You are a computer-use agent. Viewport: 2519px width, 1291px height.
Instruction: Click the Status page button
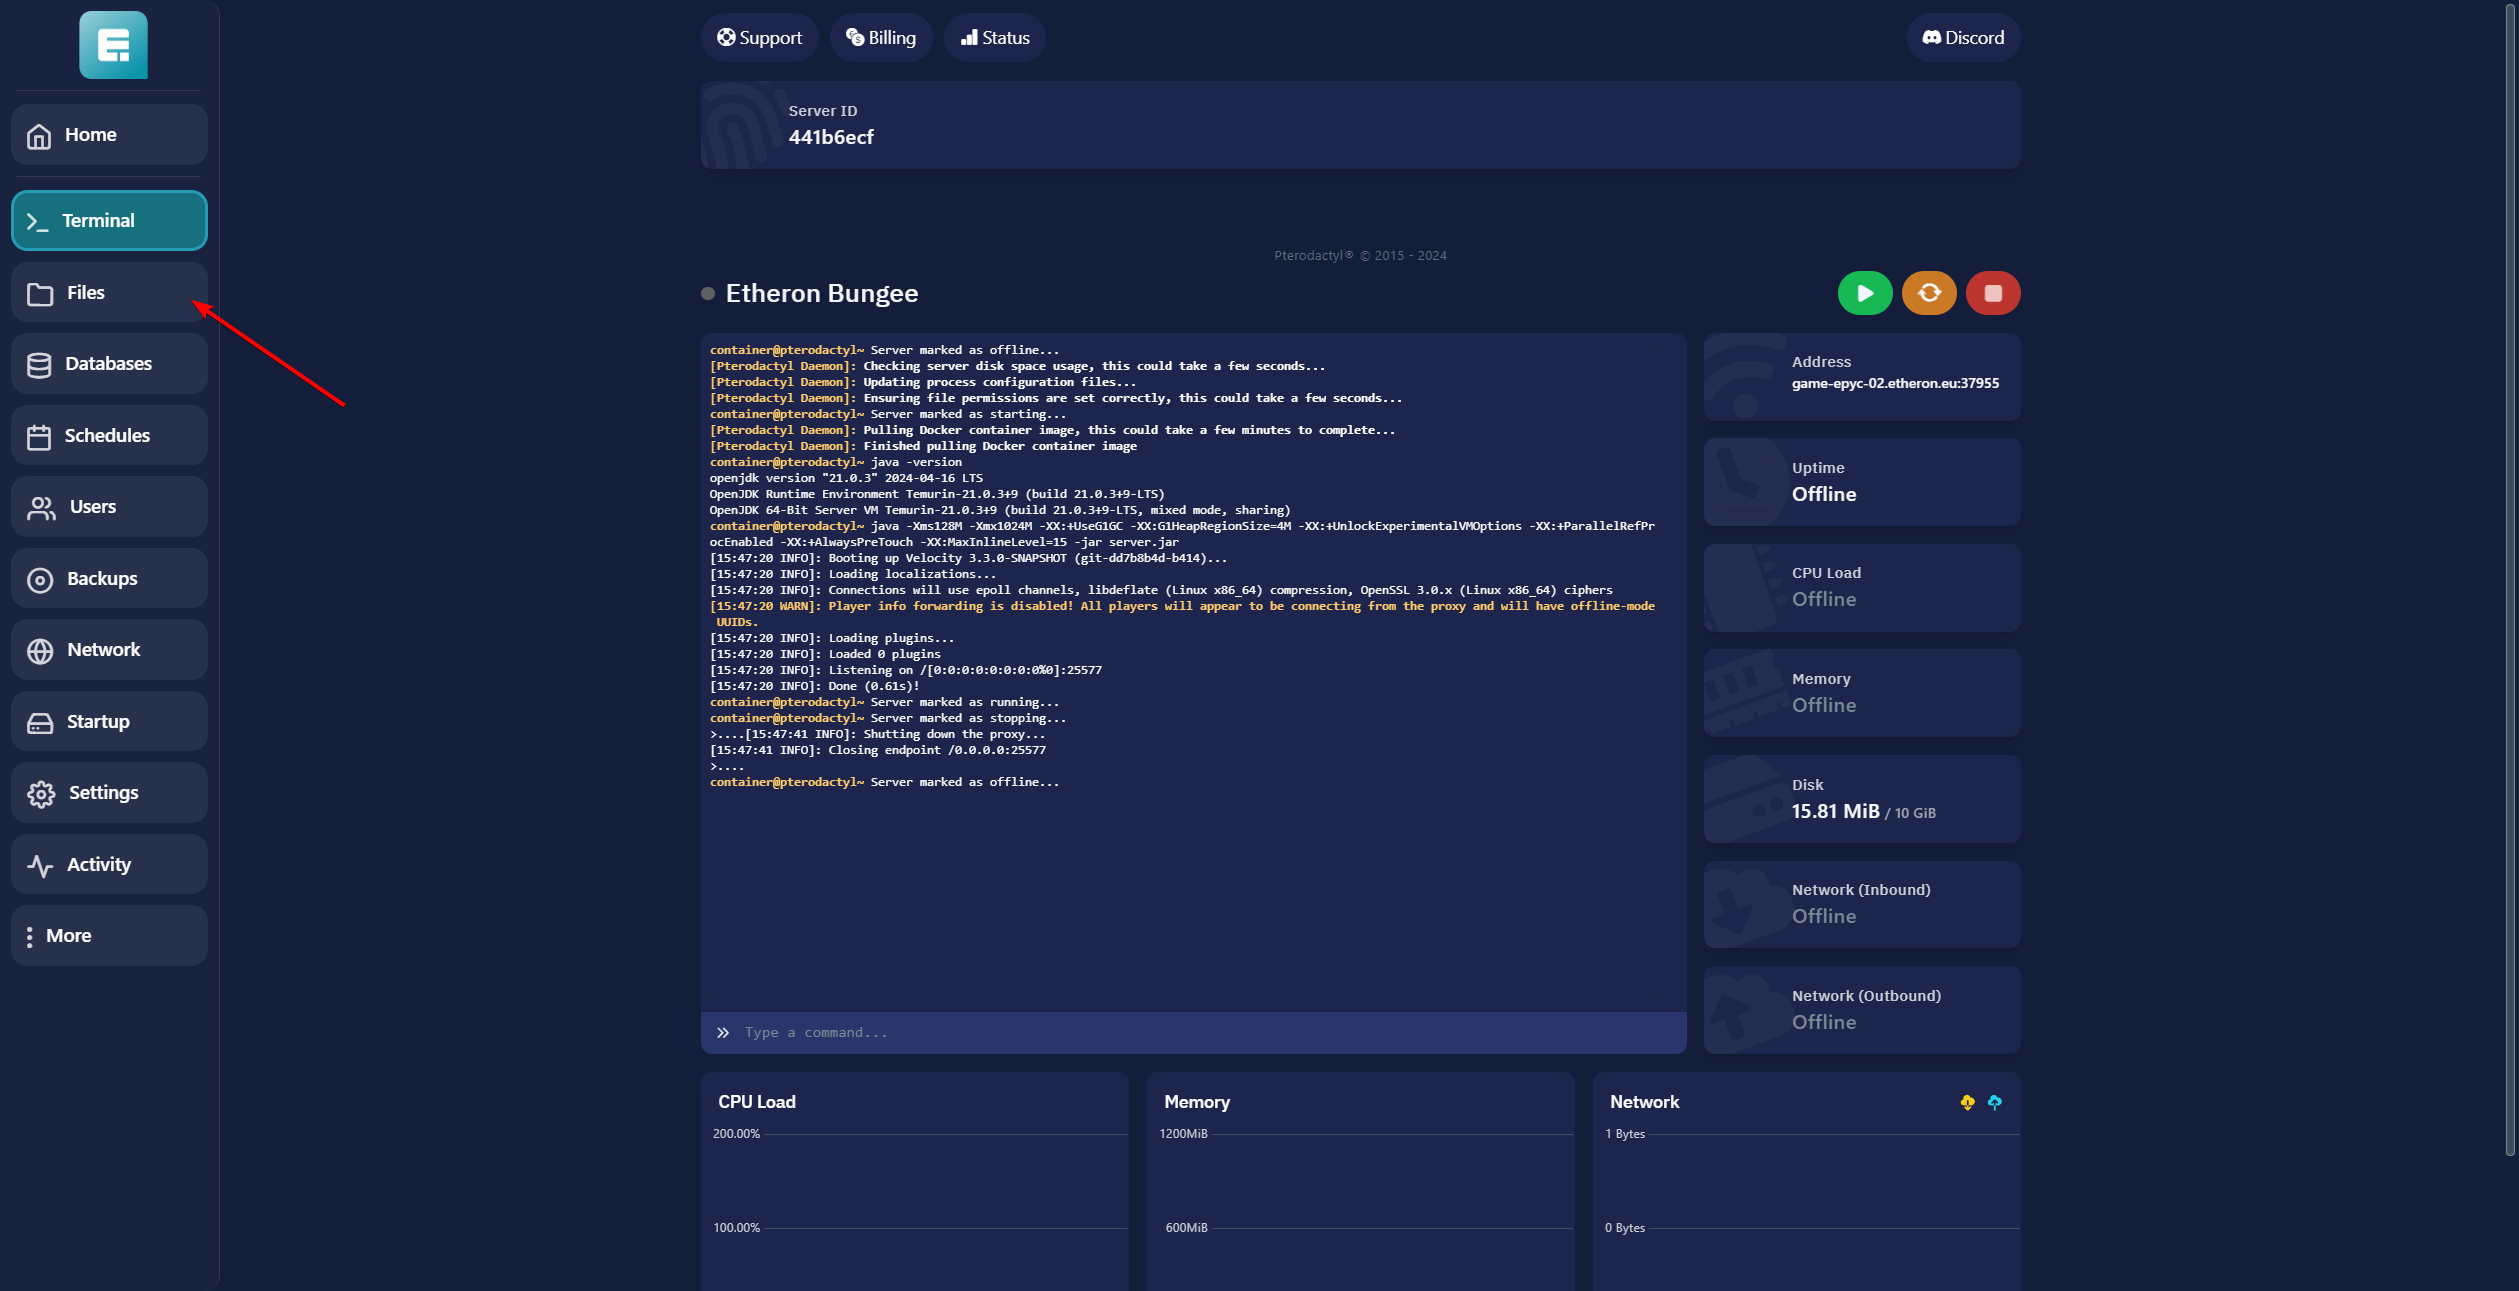pyautogui.click(x=995, y=38)
